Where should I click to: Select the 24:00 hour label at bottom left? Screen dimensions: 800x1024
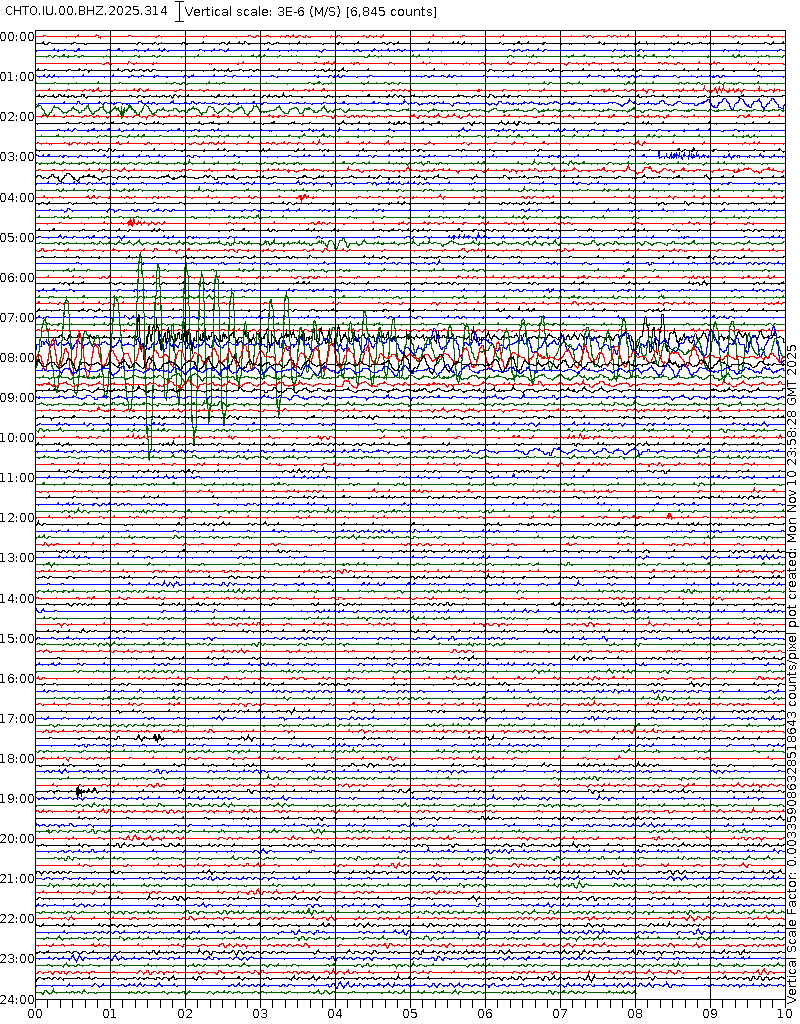pos(17,999)
